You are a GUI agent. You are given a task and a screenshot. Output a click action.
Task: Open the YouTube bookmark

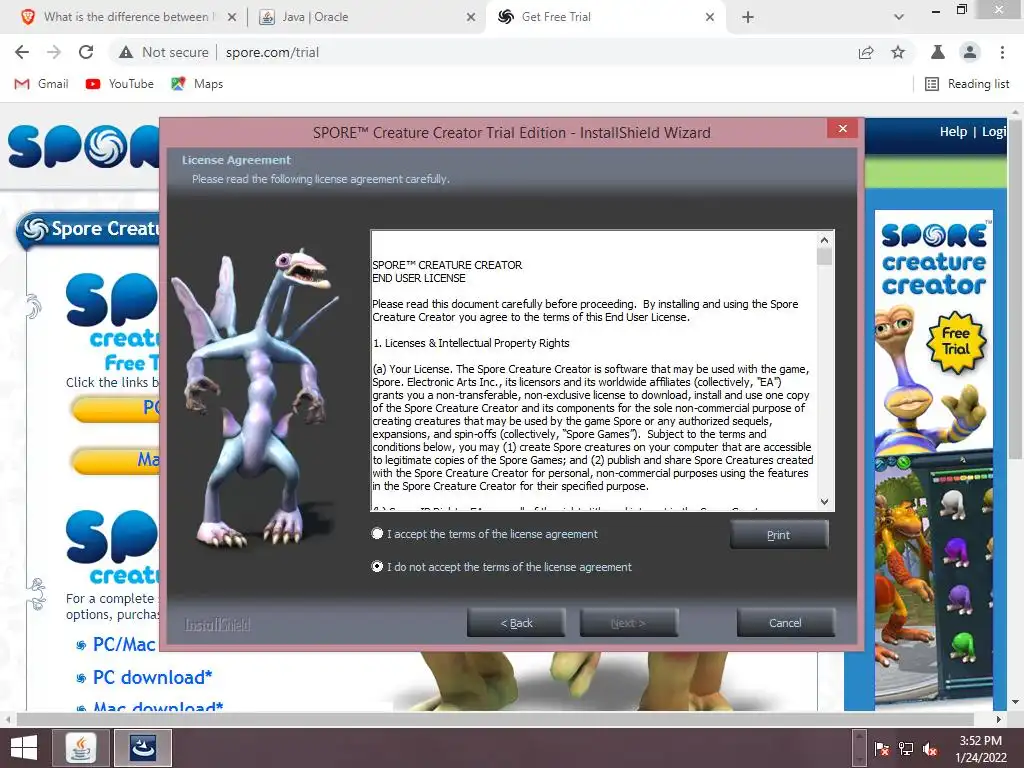pyautogui.click(x=120, y=84)
